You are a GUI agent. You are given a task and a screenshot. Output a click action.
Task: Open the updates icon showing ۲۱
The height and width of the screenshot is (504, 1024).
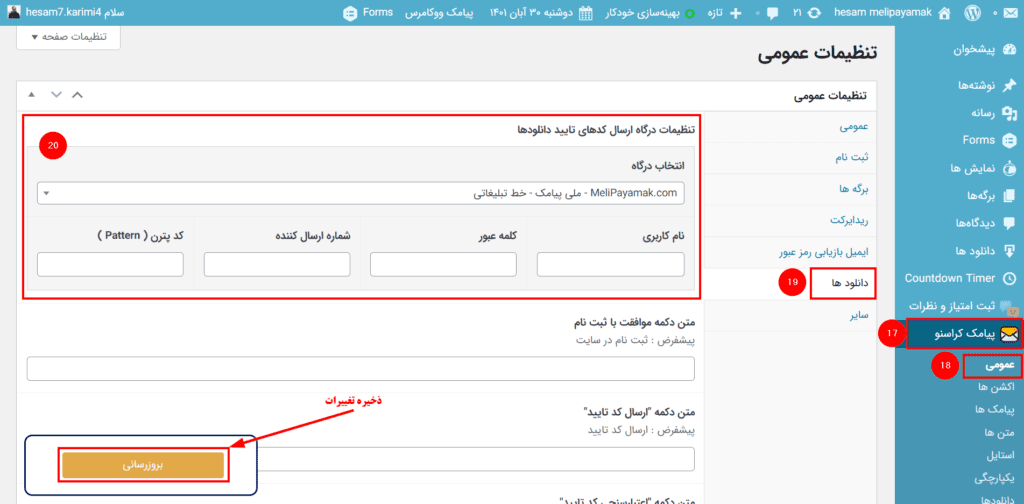pos(814,13)
